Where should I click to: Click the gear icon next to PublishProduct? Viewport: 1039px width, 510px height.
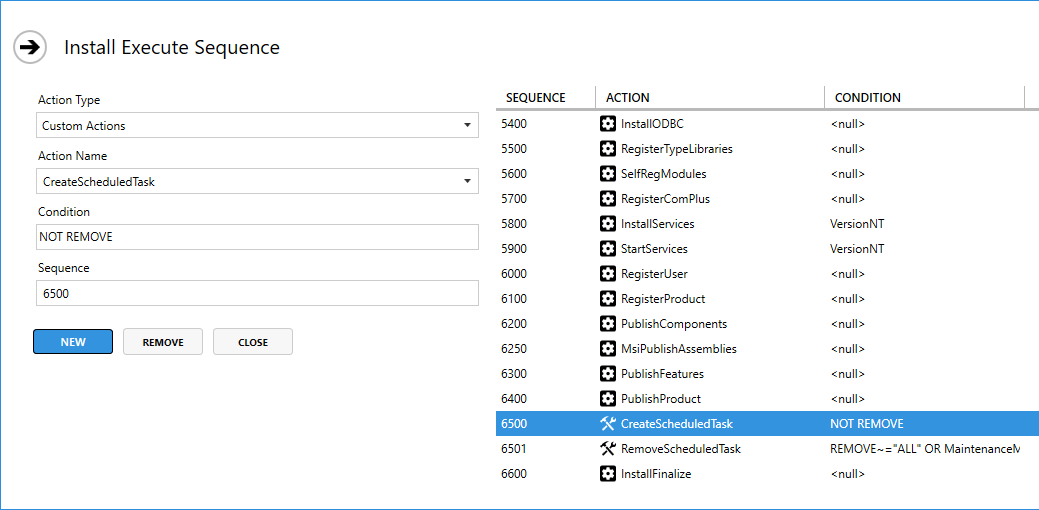click(607, 399)
